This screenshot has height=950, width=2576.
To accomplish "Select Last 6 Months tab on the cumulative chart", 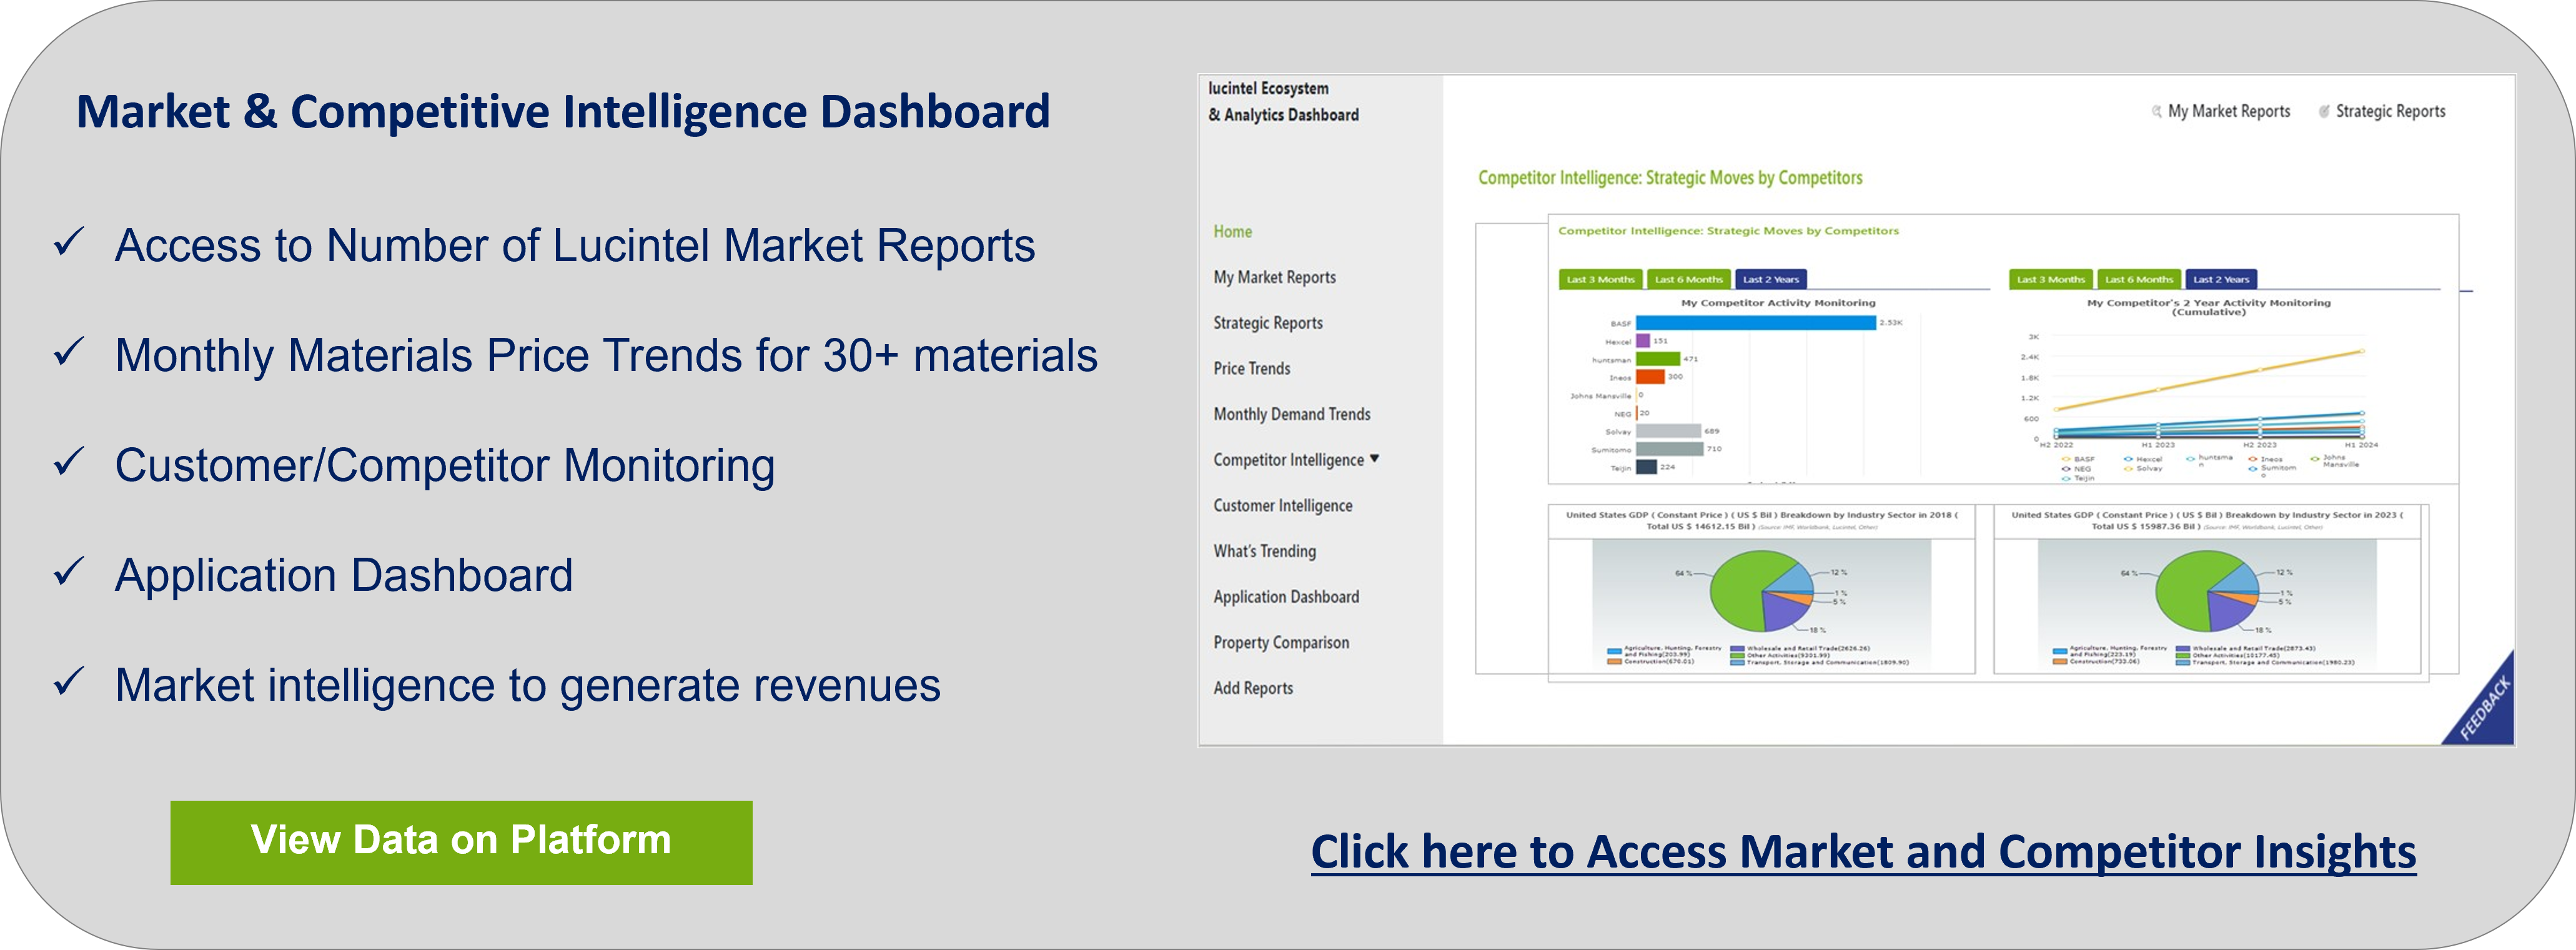I will point(2138,280).
